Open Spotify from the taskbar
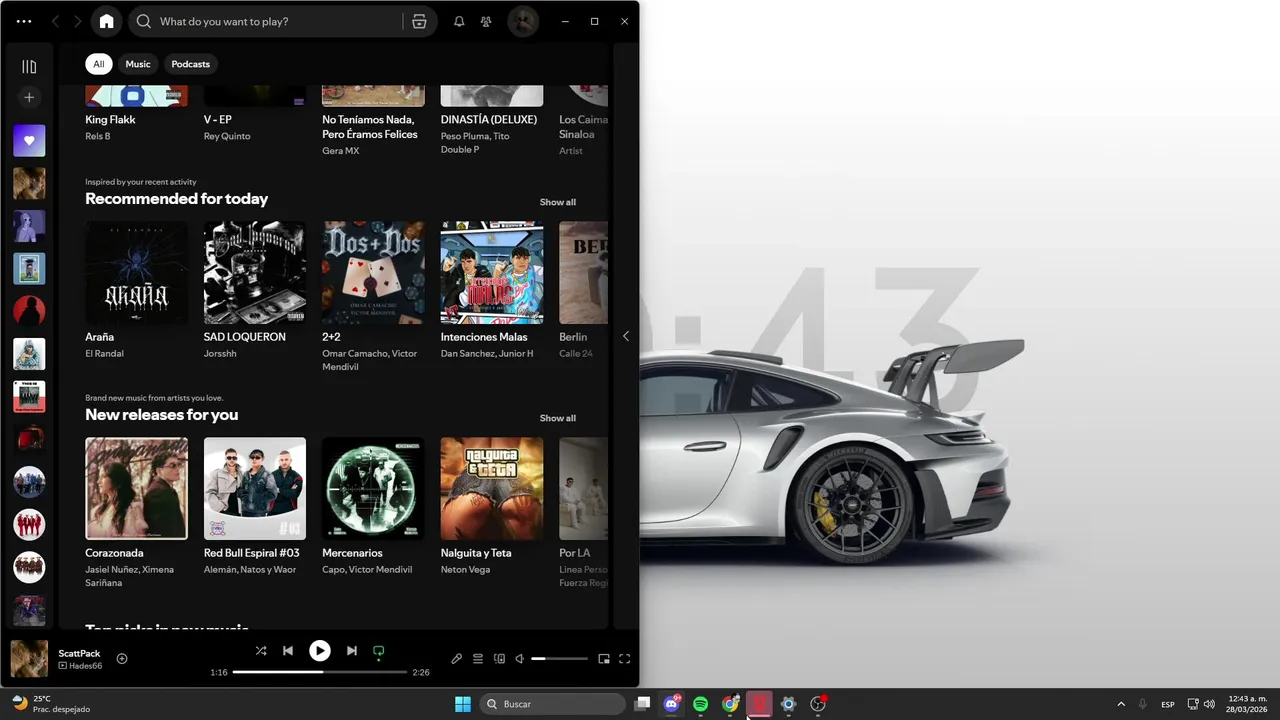Screen dimensions: 1280x720 click(701, 704)
